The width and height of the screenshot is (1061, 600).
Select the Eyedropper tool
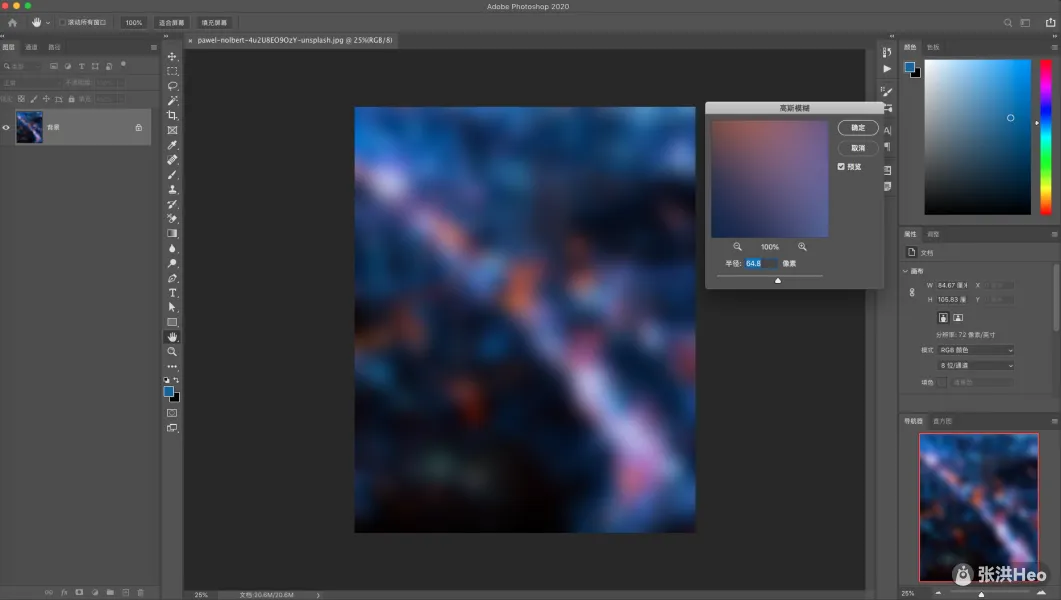click(172, 145)
